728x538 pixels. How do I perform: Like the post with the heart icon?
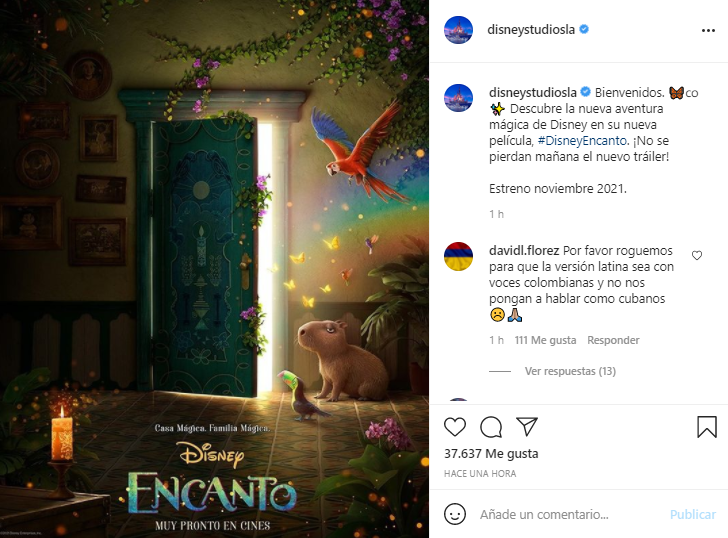point(455,427)
